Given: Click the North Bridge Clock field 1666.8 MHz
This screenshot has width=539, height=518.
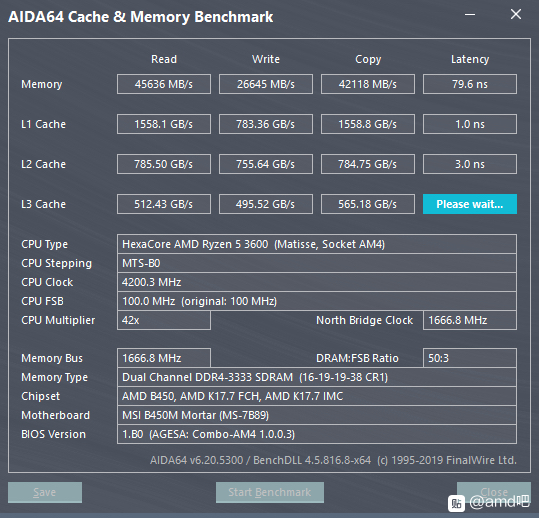Looking at the screenshot, I should tap(470, 320).
